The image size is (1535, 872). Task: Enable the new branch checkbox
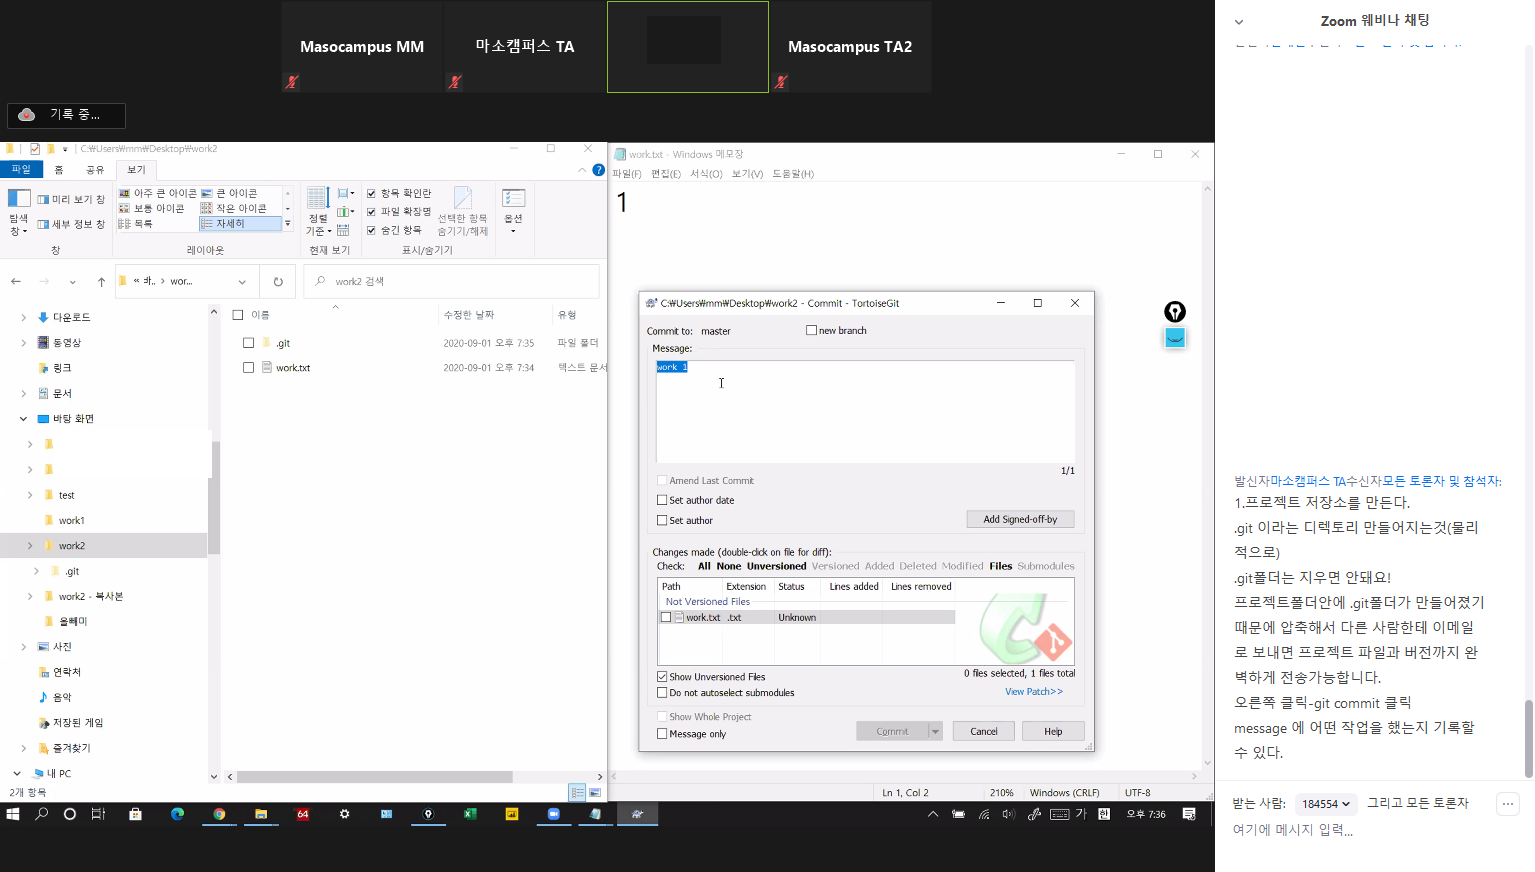click(812, 330)
